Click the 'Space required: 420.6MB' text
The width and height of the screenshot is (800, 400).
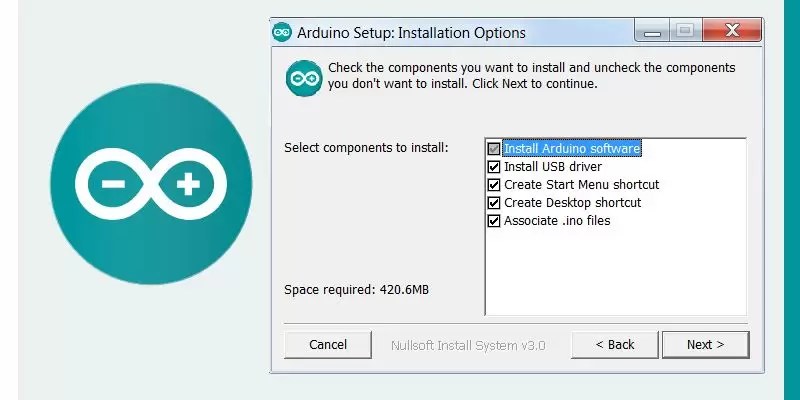tap(356, 290)
